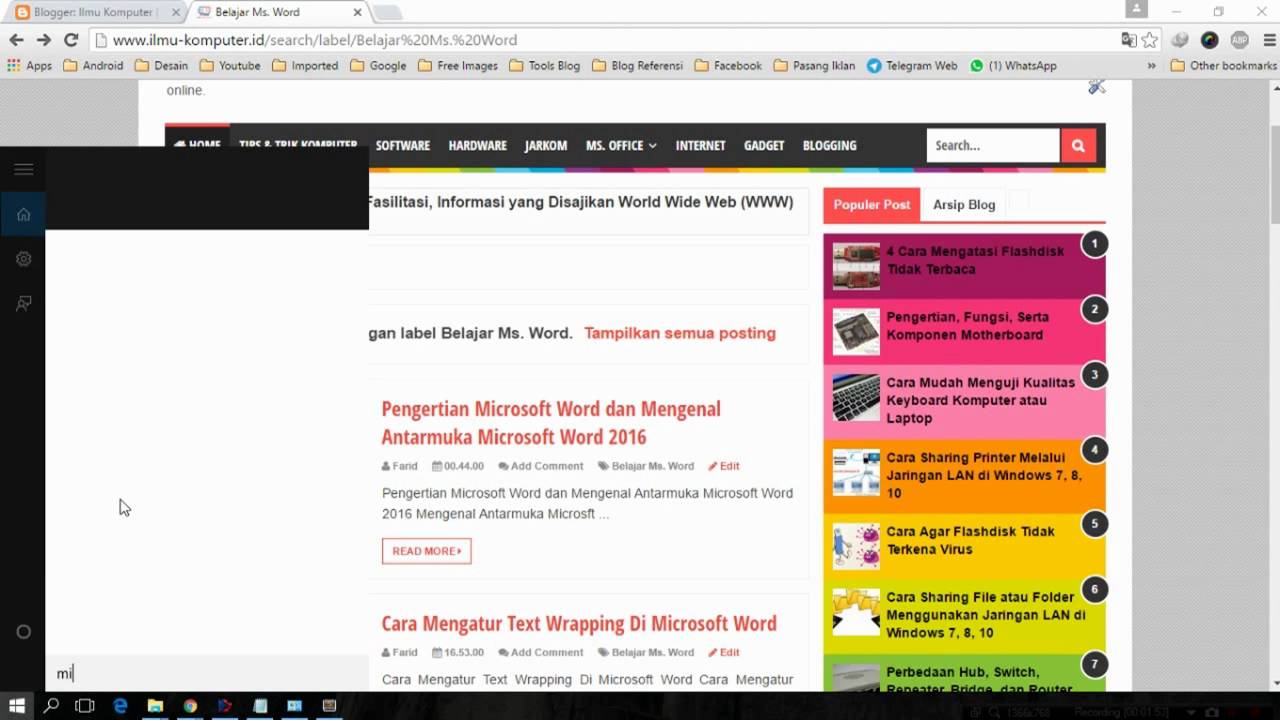This screenshot has width=1280, height=720.
Task: Close the Belajar Ms. Word tab
Action: (x=358, y=12)
